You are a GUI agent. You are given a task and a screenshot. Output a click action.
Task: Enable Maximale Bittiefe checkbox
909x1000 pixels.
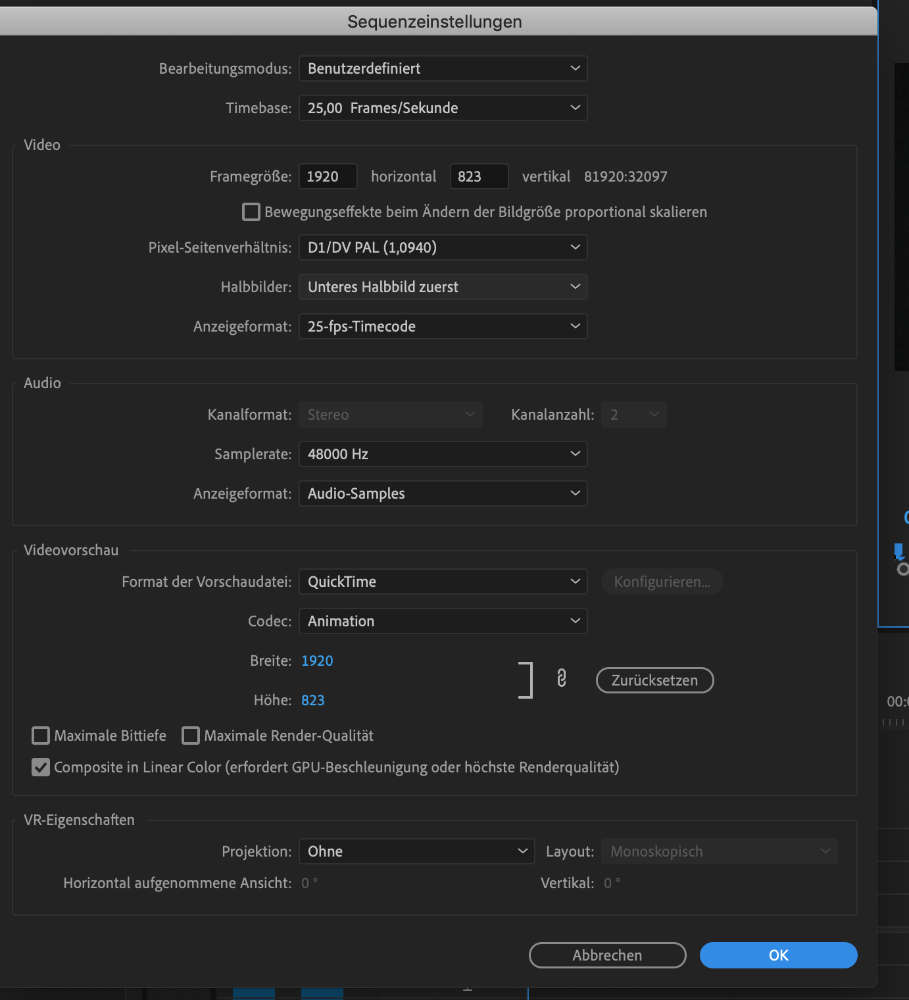41,736
